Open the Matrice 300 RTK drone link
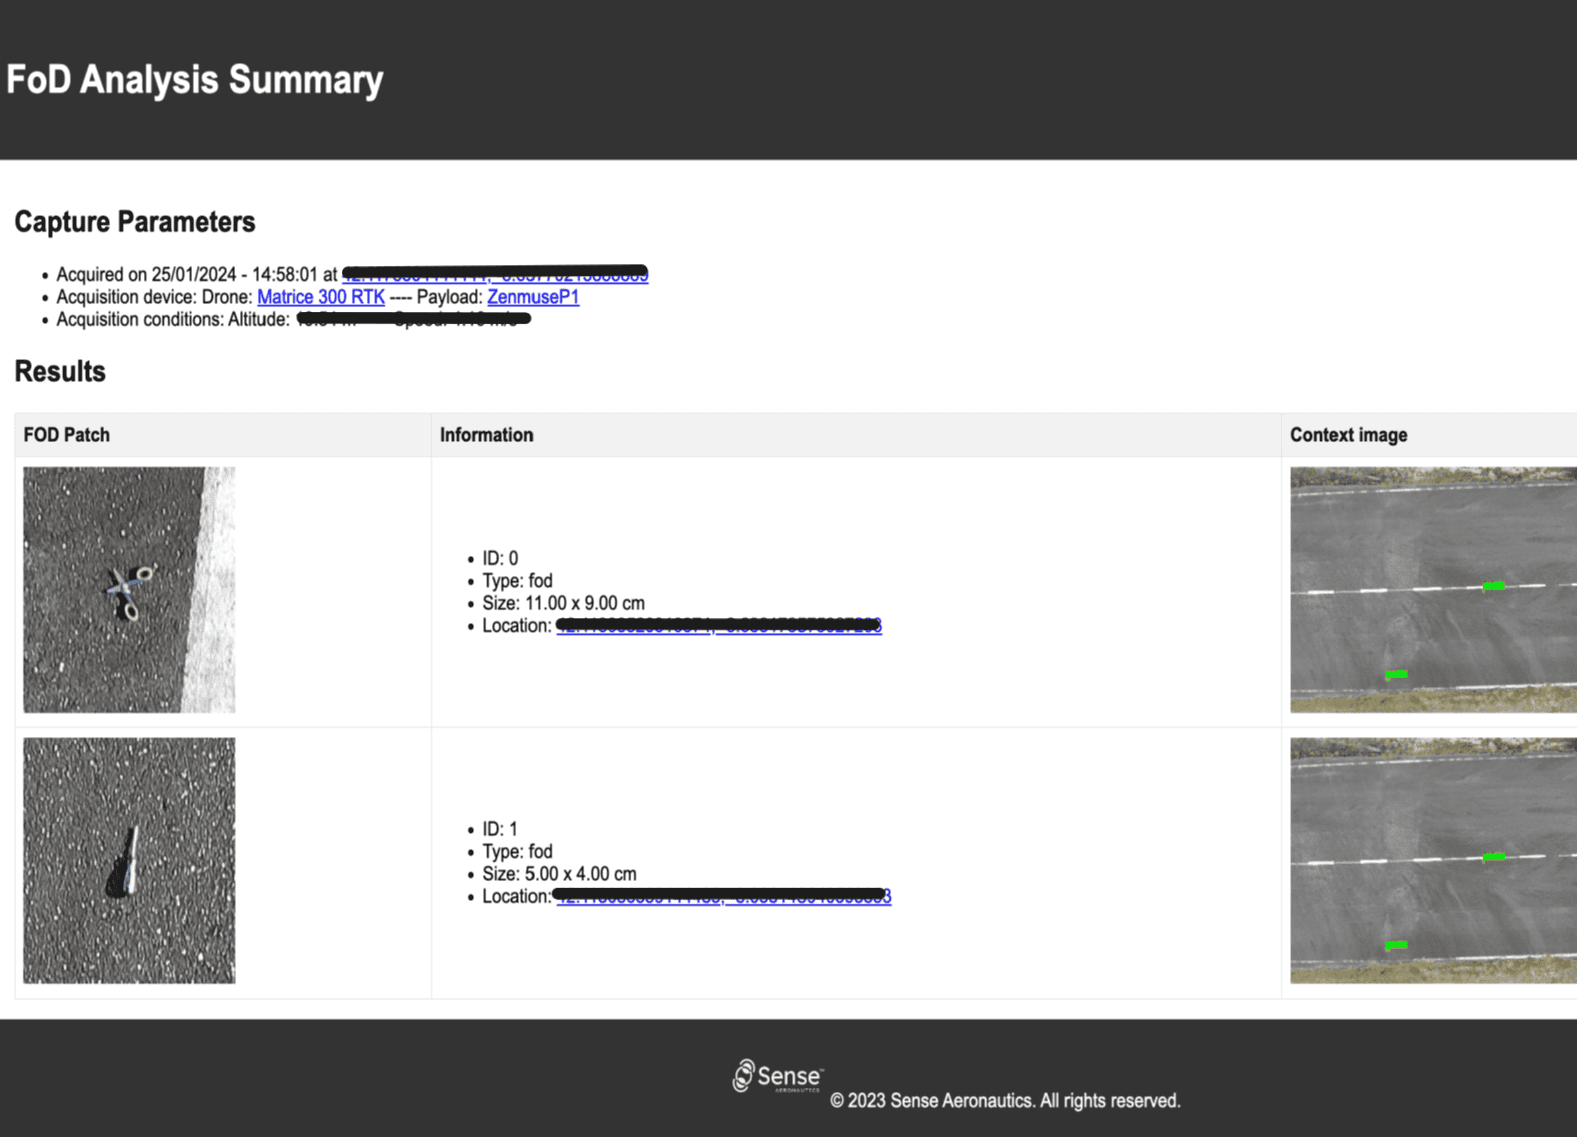 point(320,297)
